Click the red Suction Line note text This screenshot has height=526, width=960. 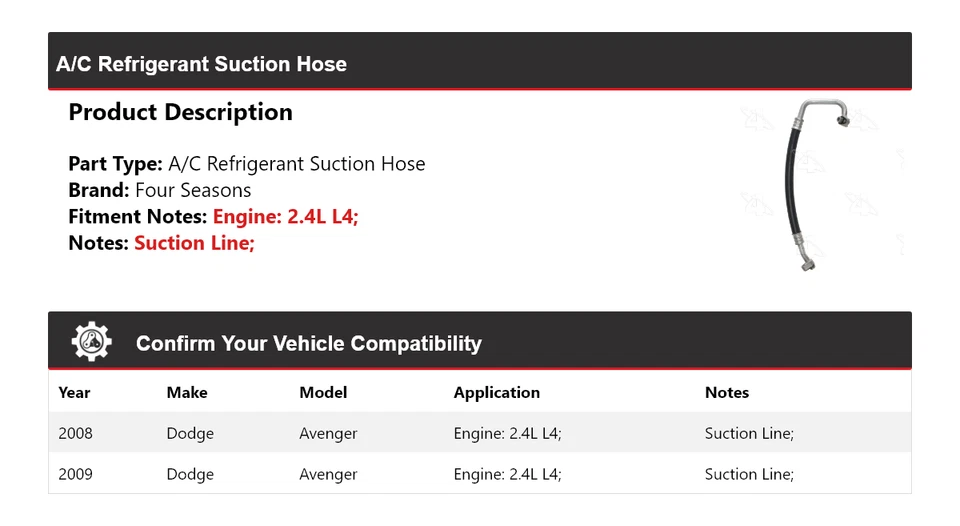(x=194, y=242)
